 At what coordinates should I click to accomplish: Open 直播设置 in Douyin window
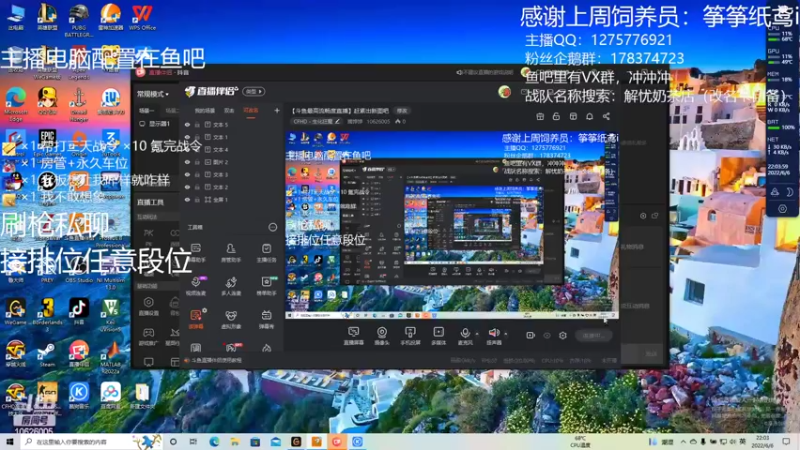(148, 307)
